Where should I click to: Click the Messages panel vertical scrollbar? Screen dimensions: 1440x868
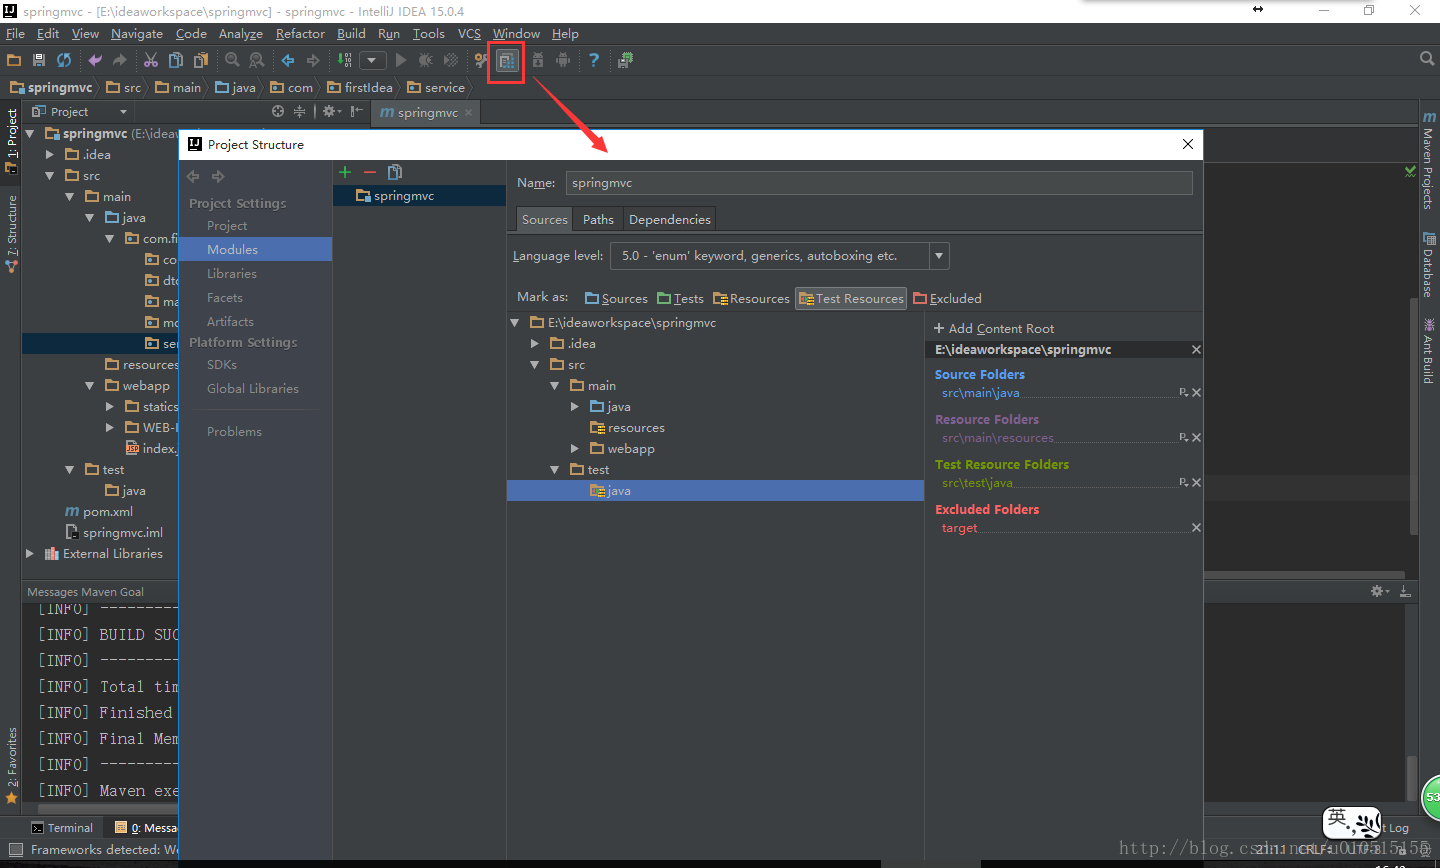(x=1413, y=780)
